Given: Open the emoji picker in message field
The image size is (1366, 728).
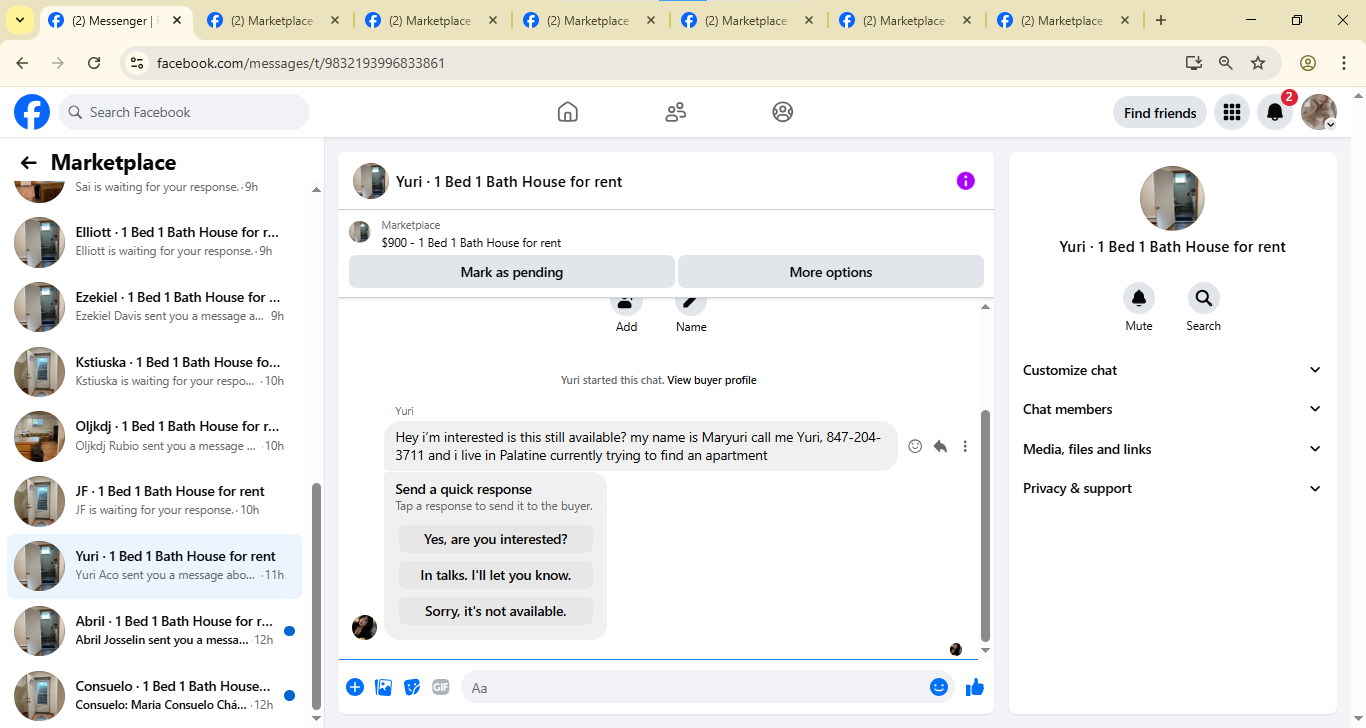Looking at the screenshot, I should point(939,687).
